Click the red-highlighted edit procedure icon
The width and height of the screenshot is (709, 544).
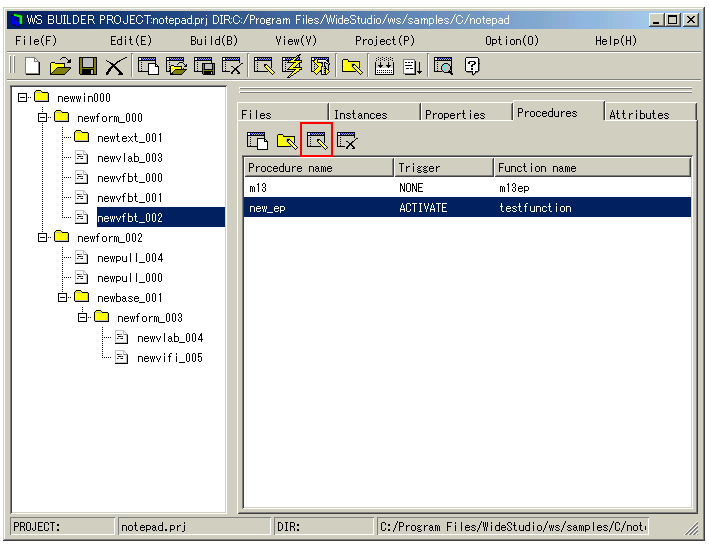pyautogui.click(x=317, y=141)
